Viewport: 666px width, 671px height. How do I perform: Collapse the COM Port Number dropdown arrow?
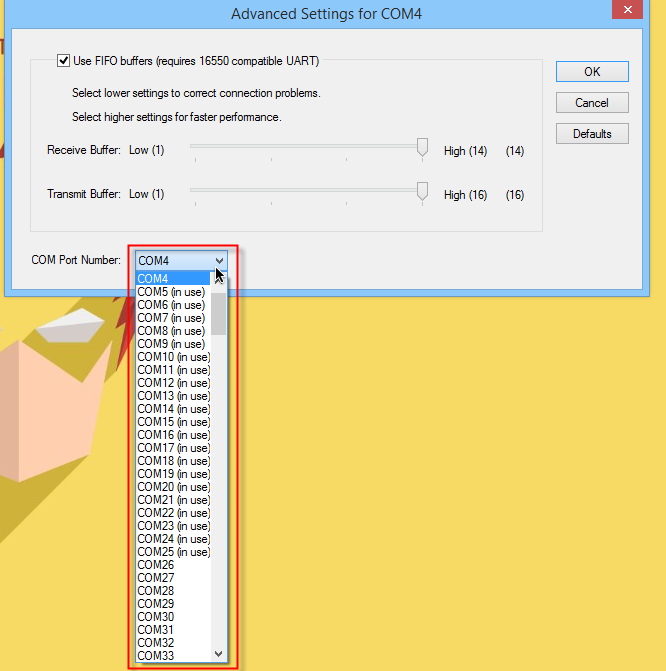click(219, 260)
